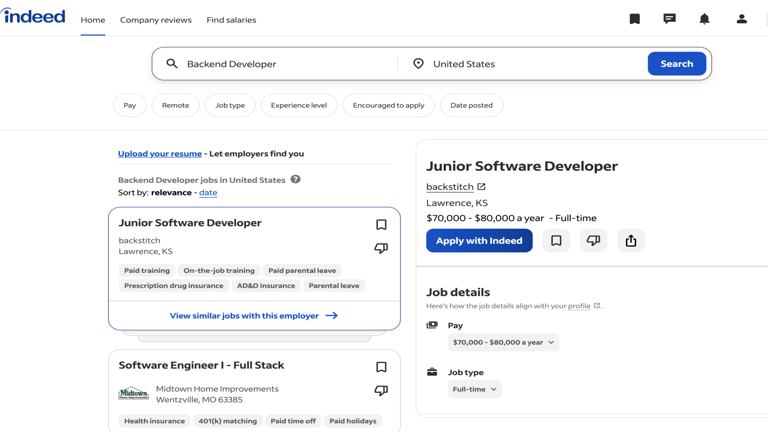Open the profile link in Job details
The height and width of the screenshot is (432, 768).
point(579,306)
